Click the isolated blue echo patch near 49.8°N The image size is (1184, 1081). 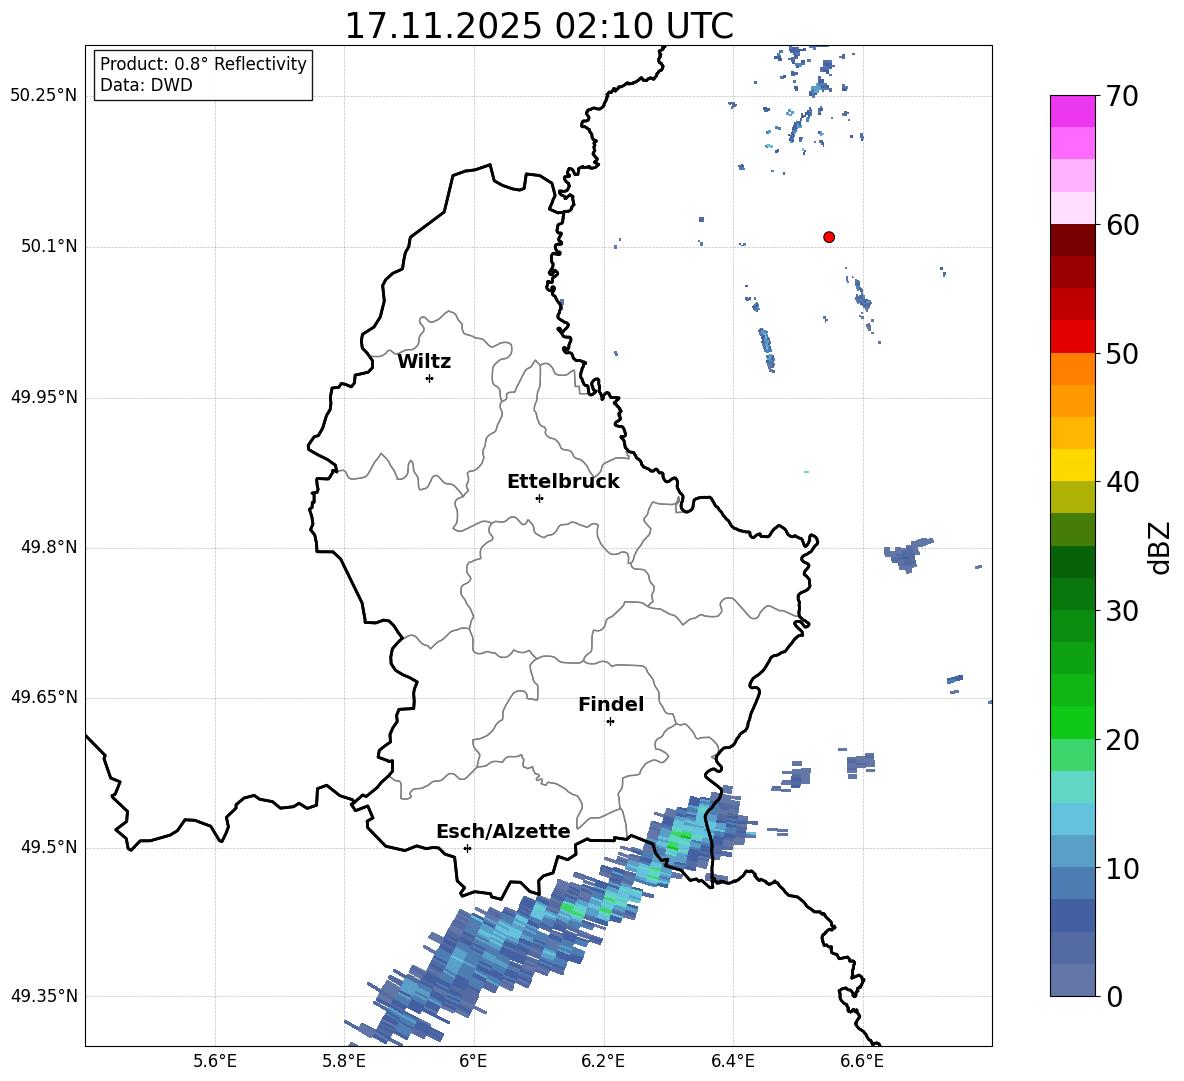908,555
